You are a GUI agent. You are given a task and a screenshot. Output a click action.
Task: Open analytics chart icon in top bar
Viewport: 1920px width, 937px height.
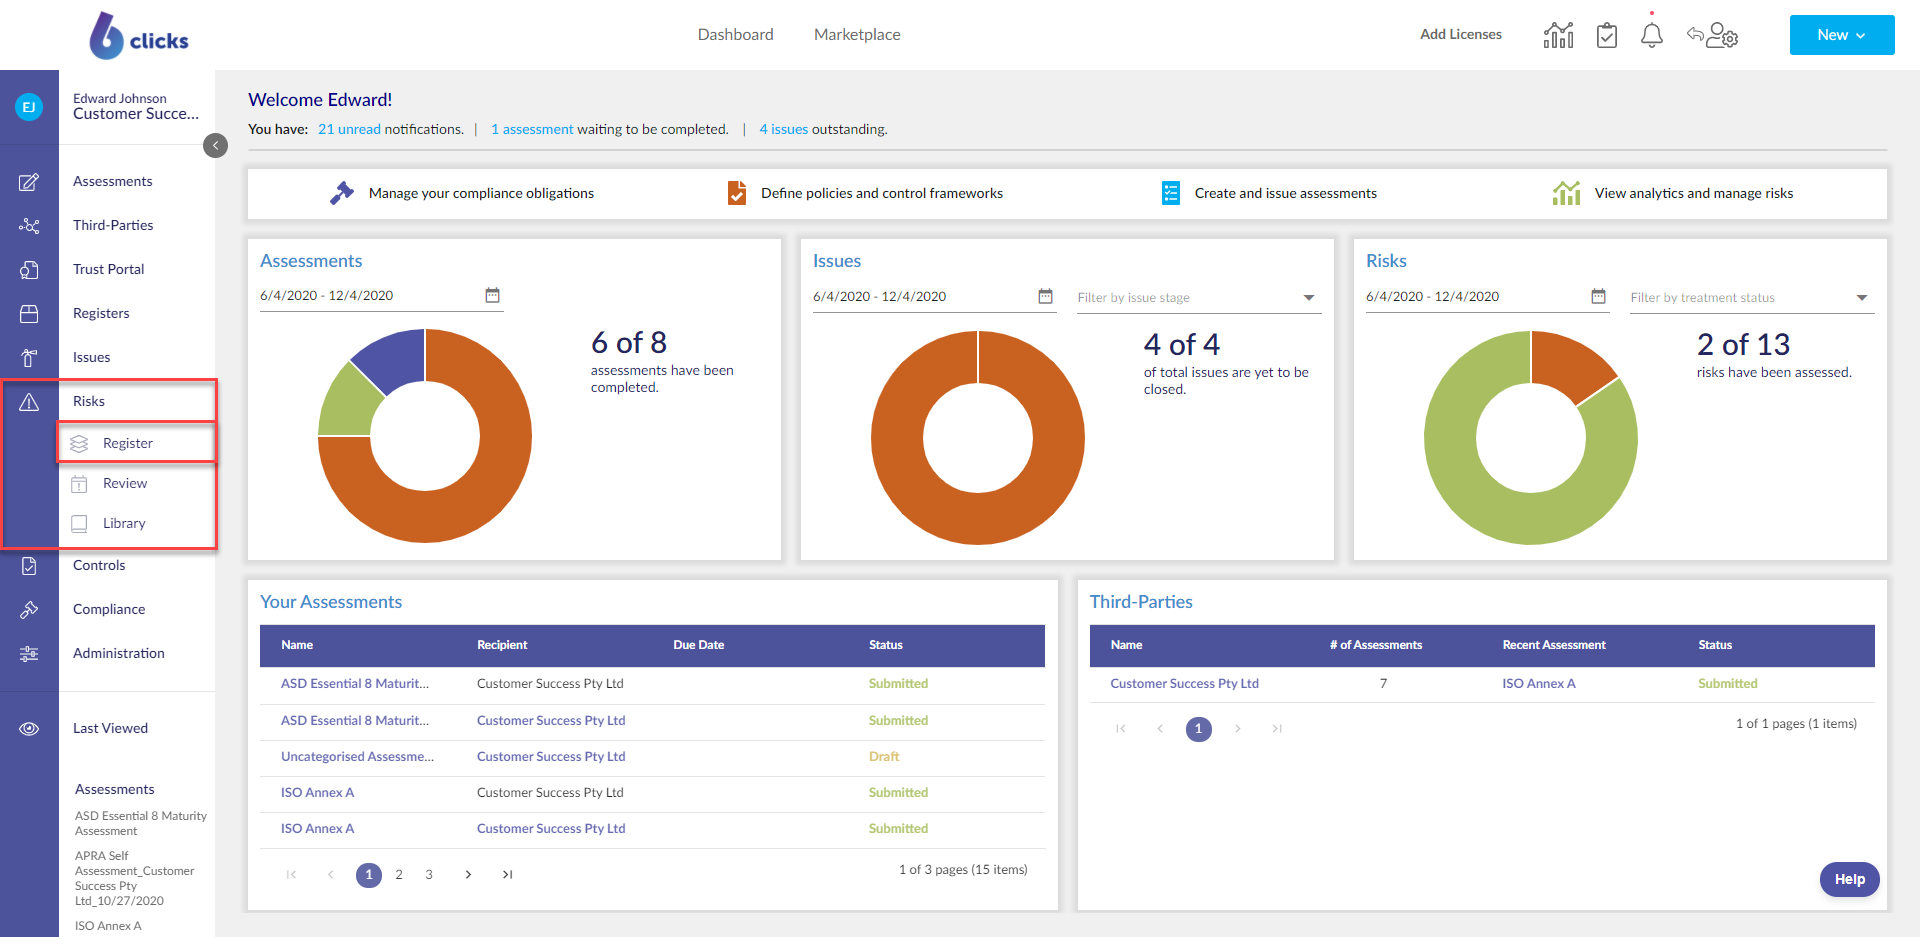[1558, 35]
